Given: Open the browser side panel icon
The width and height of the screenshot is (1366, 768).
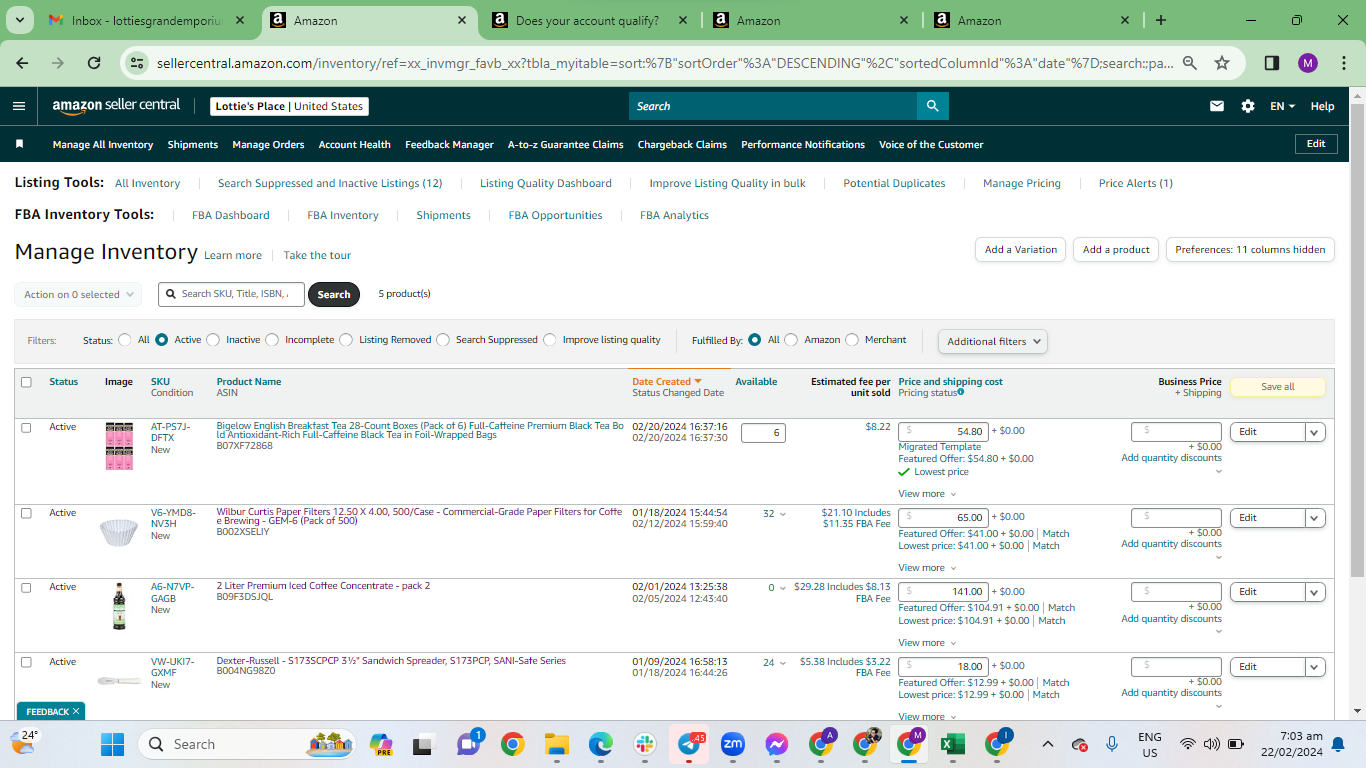Looking at the screenshot, I should pos(1272,63).
